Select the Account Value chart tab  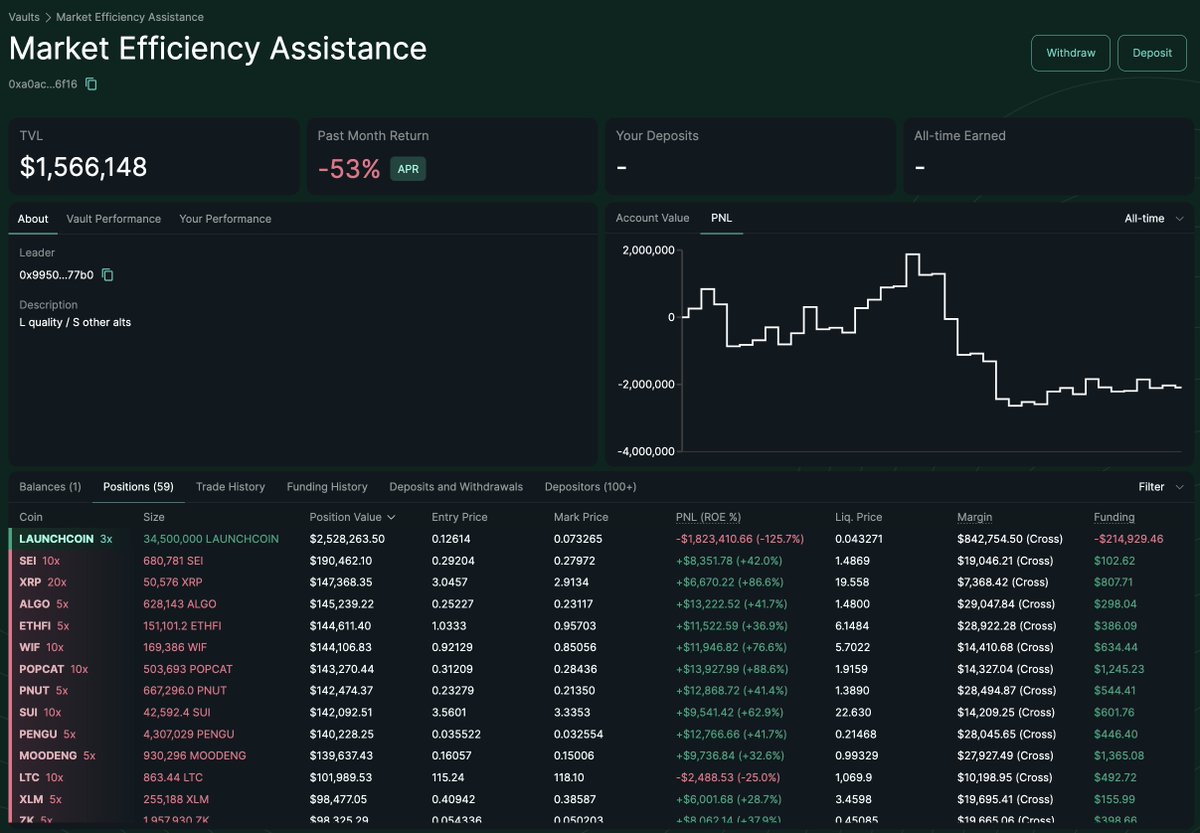[x=655, y=218]
